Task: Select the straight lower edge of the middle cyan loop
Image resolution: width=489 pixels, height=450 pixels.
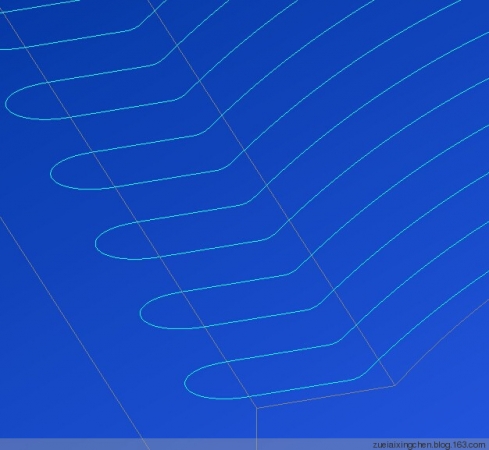Action: pyautogui.click(x=204, y=248)
